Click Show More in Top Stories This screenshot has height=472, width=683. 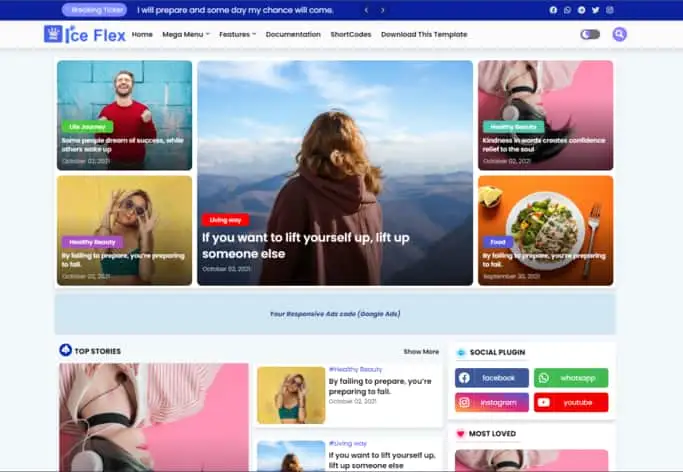point(421,351)
